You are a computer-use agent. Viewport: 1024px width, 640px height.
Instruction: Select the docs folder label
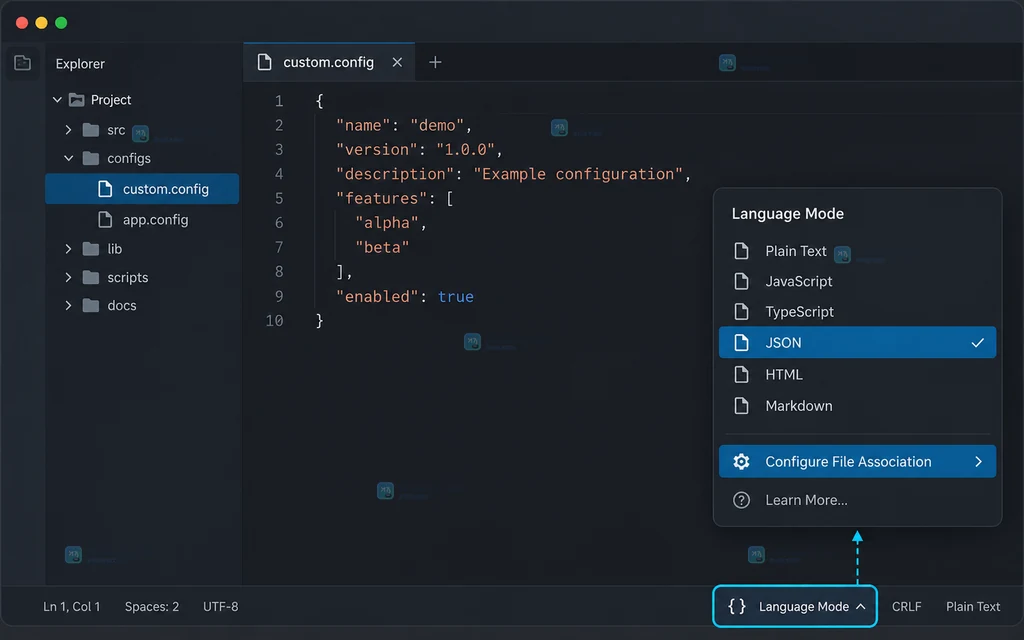[x=122, y=306]
